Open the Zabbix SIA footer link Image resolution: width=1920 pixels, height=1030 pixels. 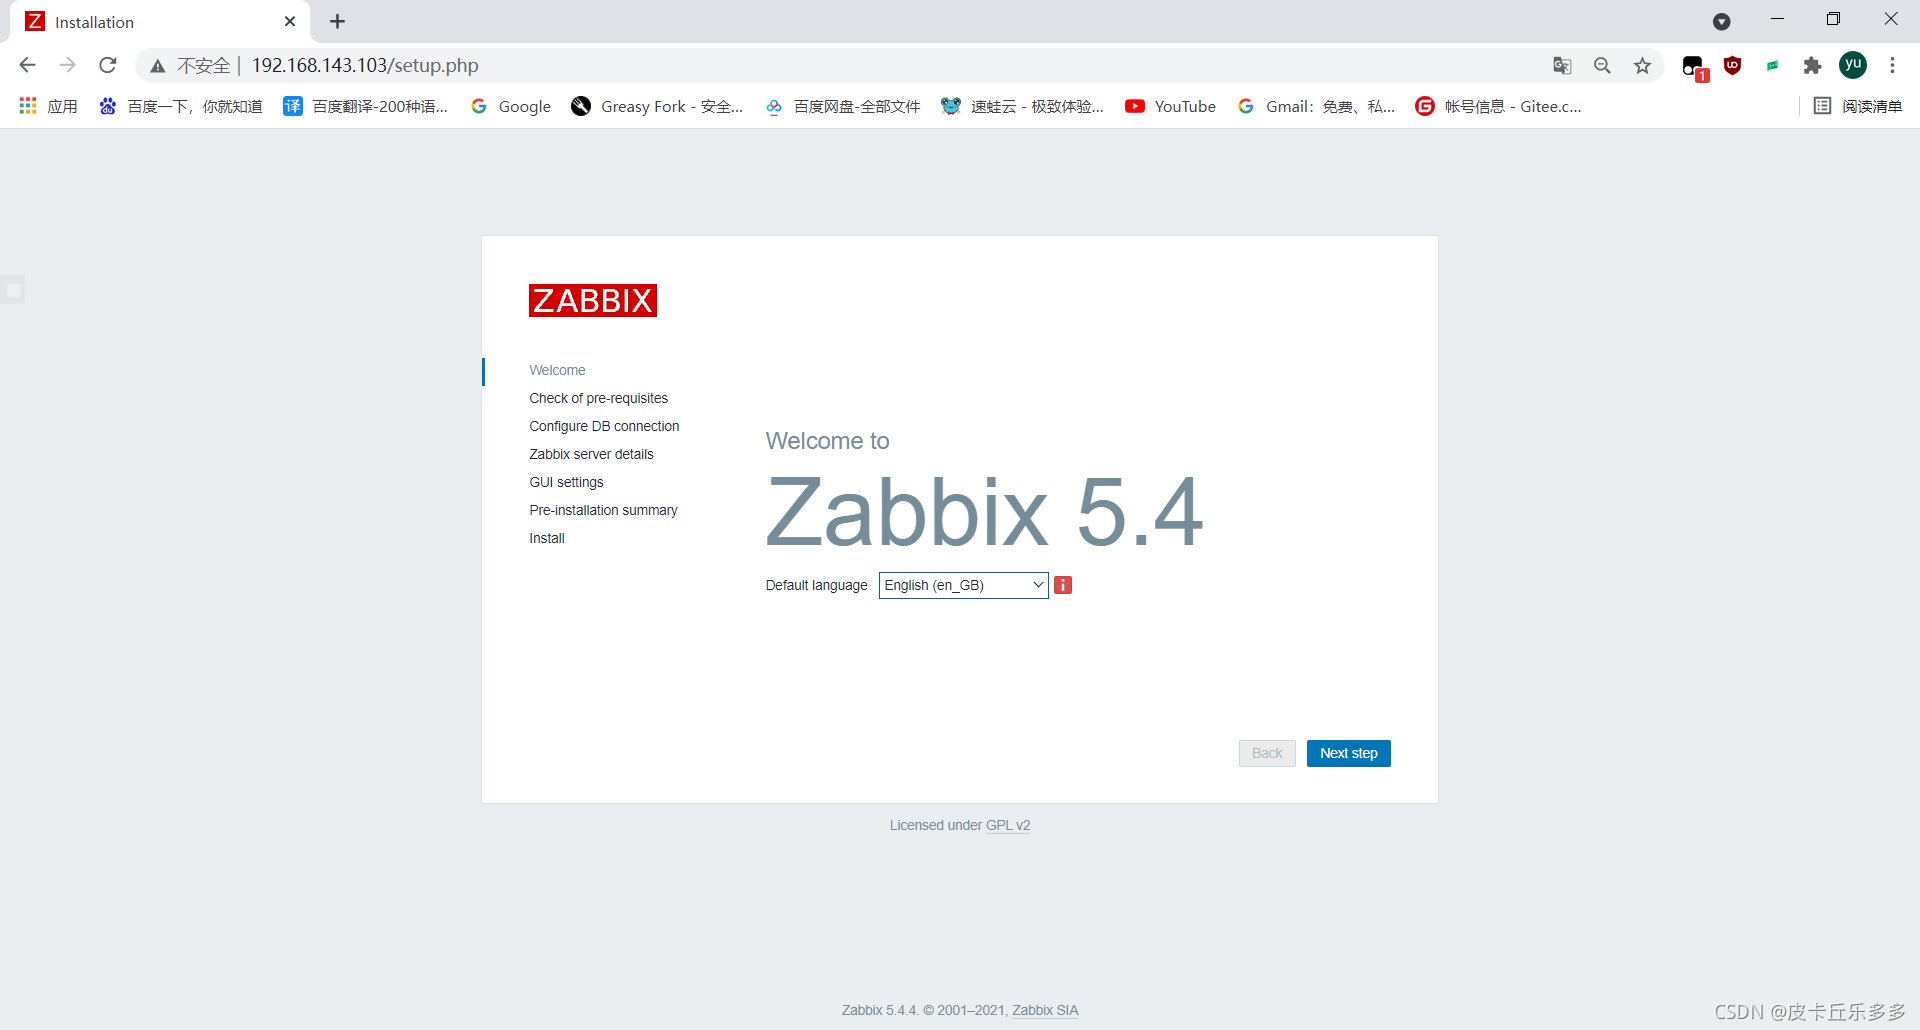pyautogui.click(x=1045, y=1010)
